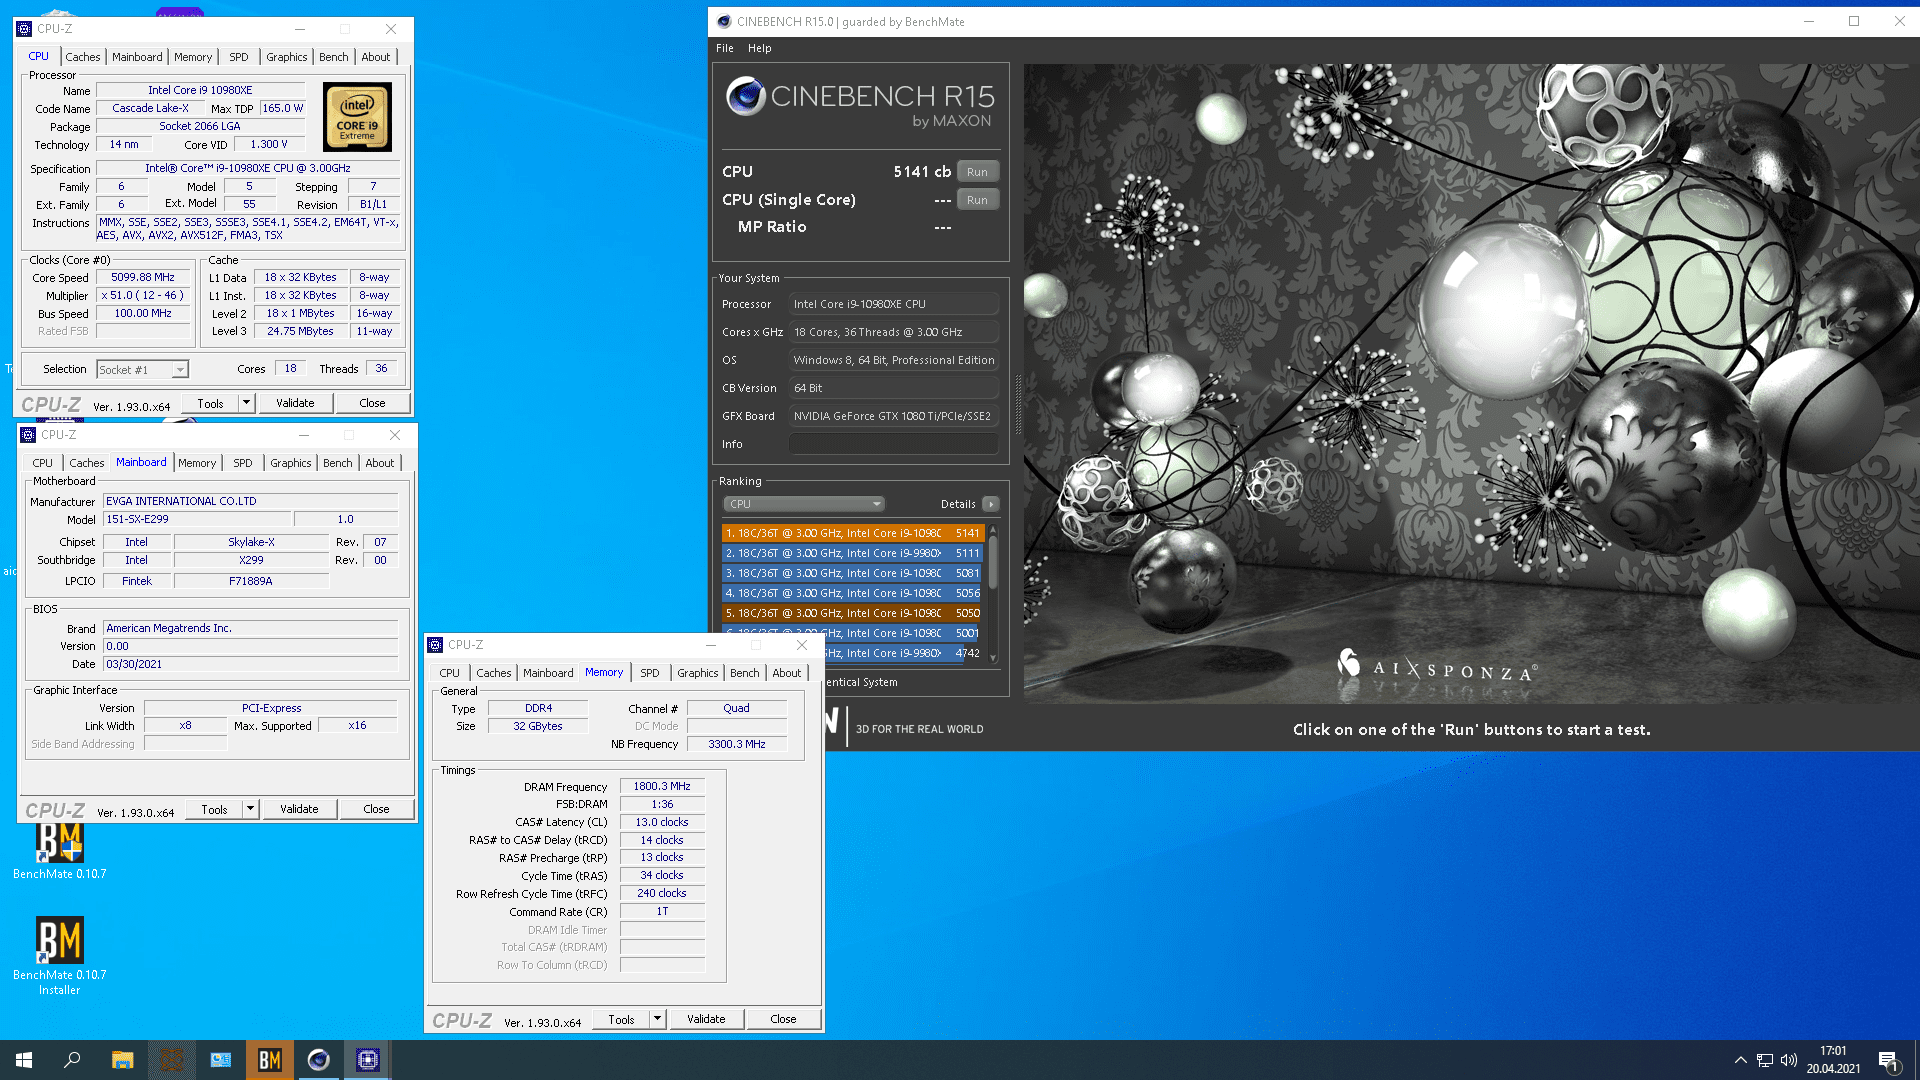Switch to the Caches tab in top CPU-Z
The image size is (1920, 1080).
coord(82,57)
